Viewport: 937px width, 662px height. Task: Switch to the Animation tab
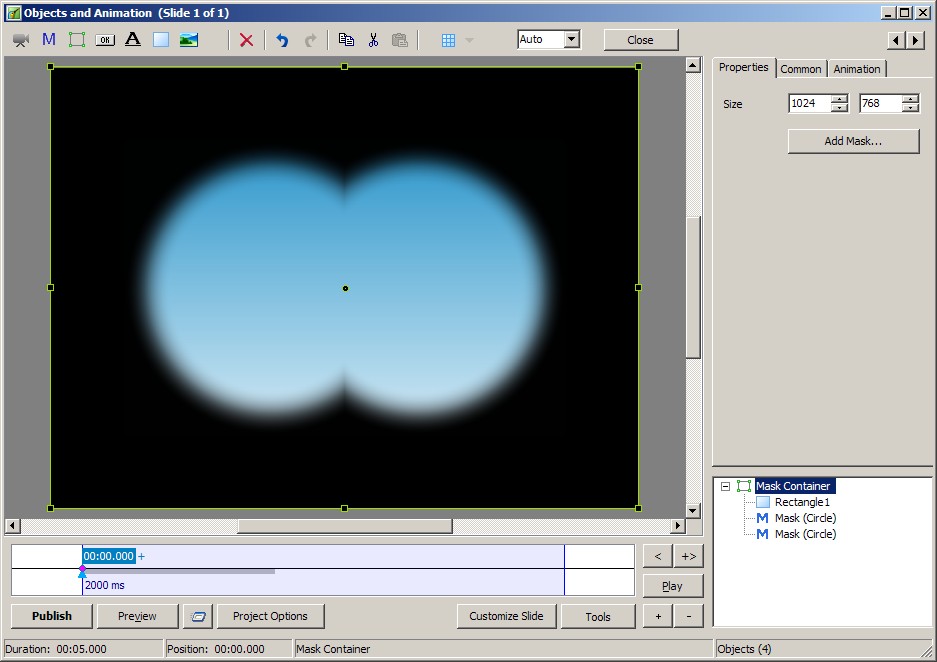(x=857, y=69)
